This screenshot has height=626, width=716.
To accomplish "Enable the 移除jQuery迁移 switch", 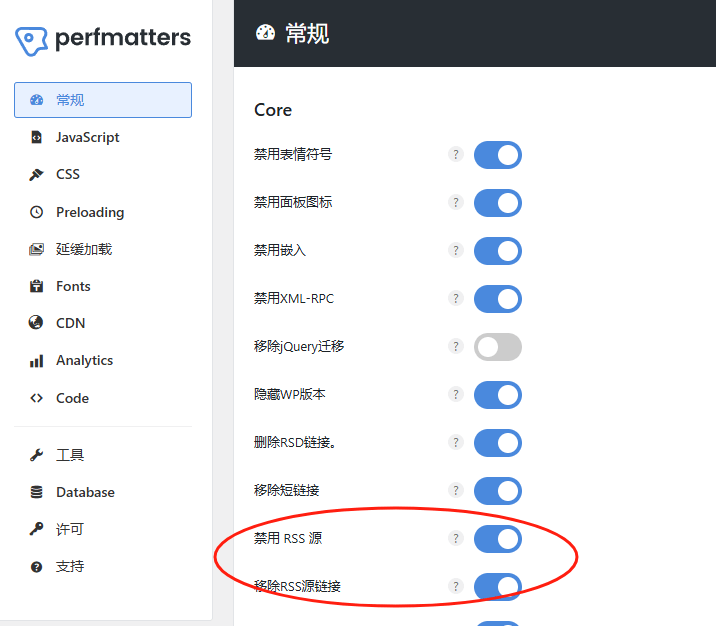I will (498, 347).
